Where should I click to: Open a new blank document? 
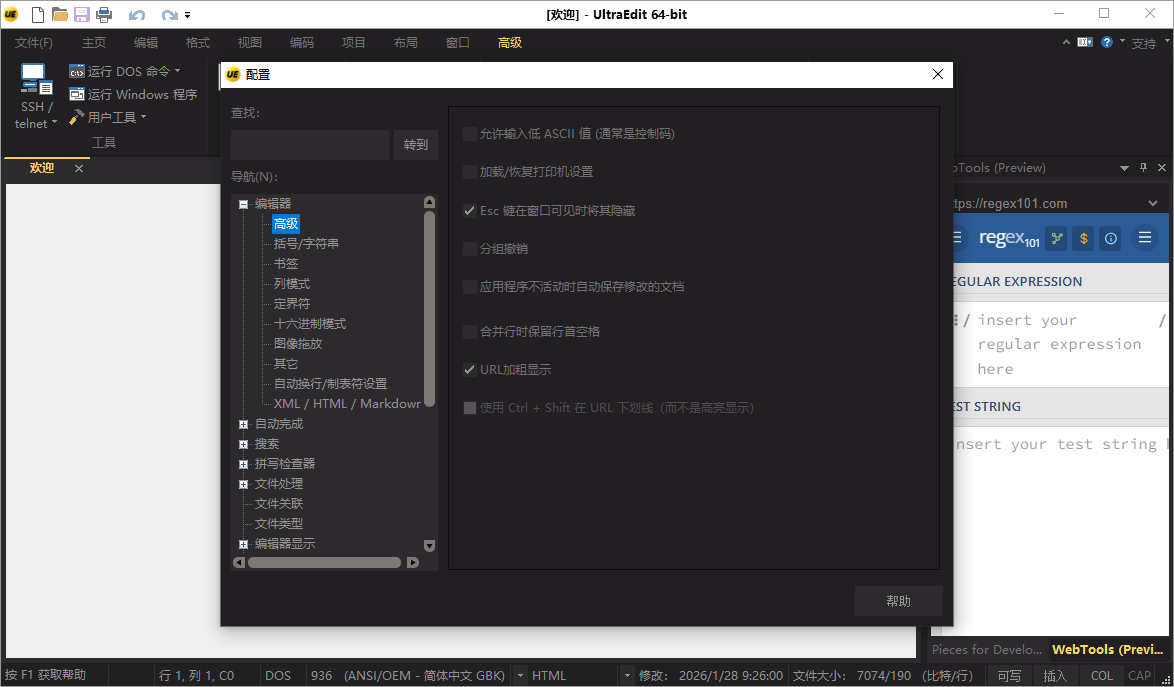coord(36,14)
